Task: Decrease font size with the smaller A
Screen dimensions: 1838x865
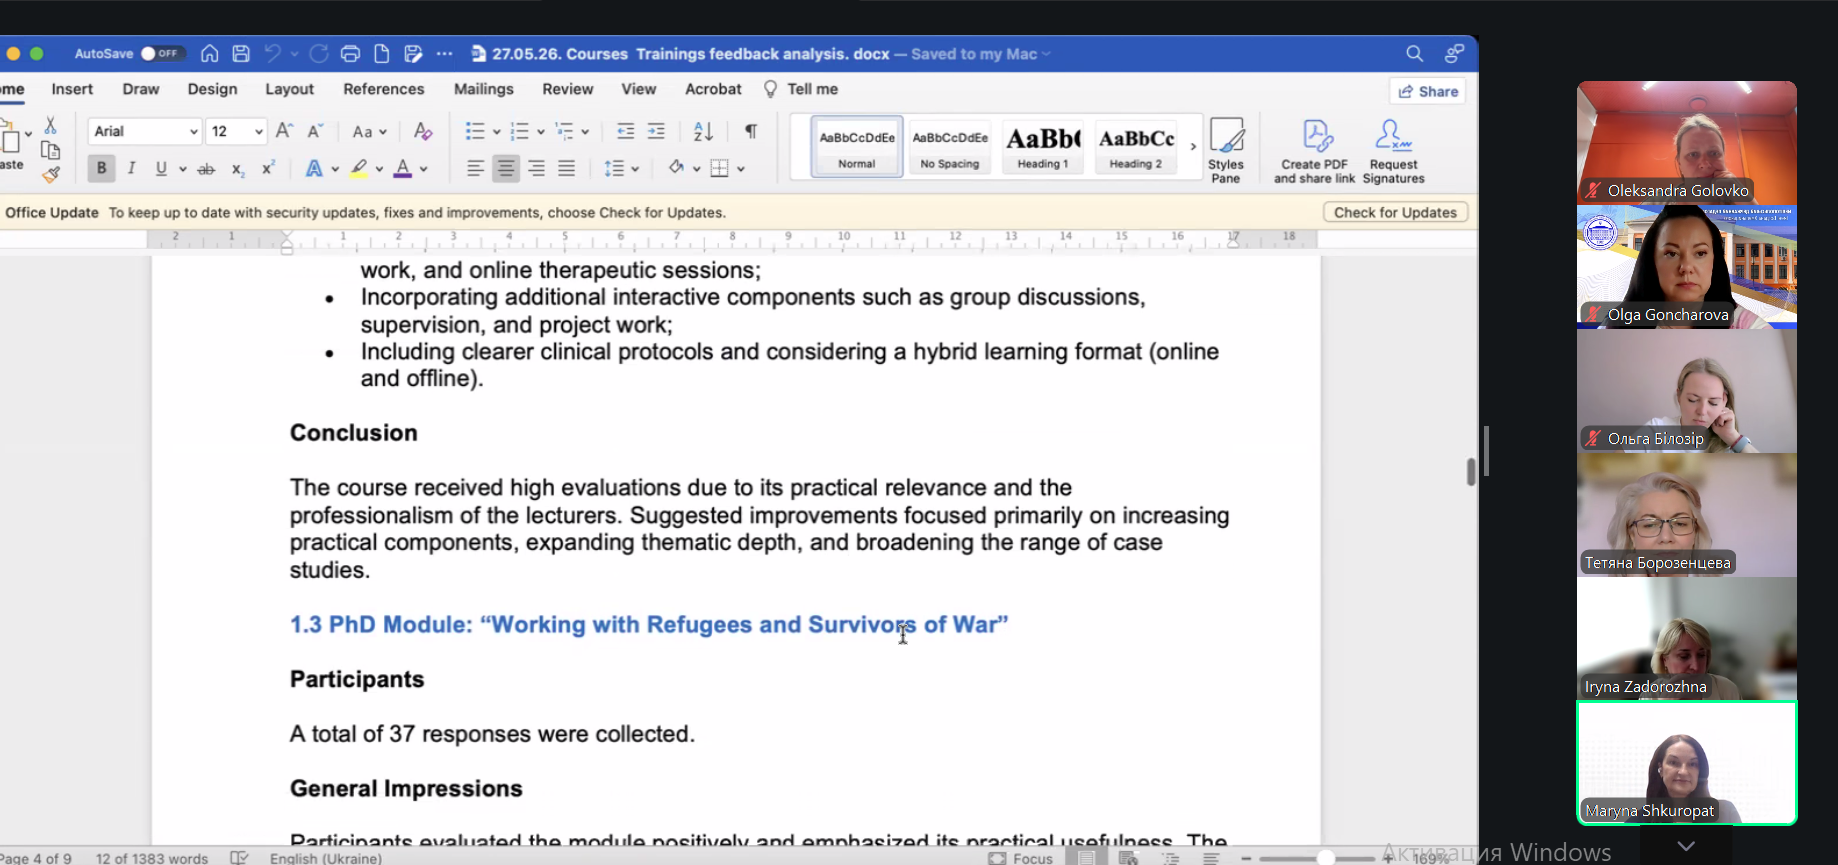Action: click(315, 131)
